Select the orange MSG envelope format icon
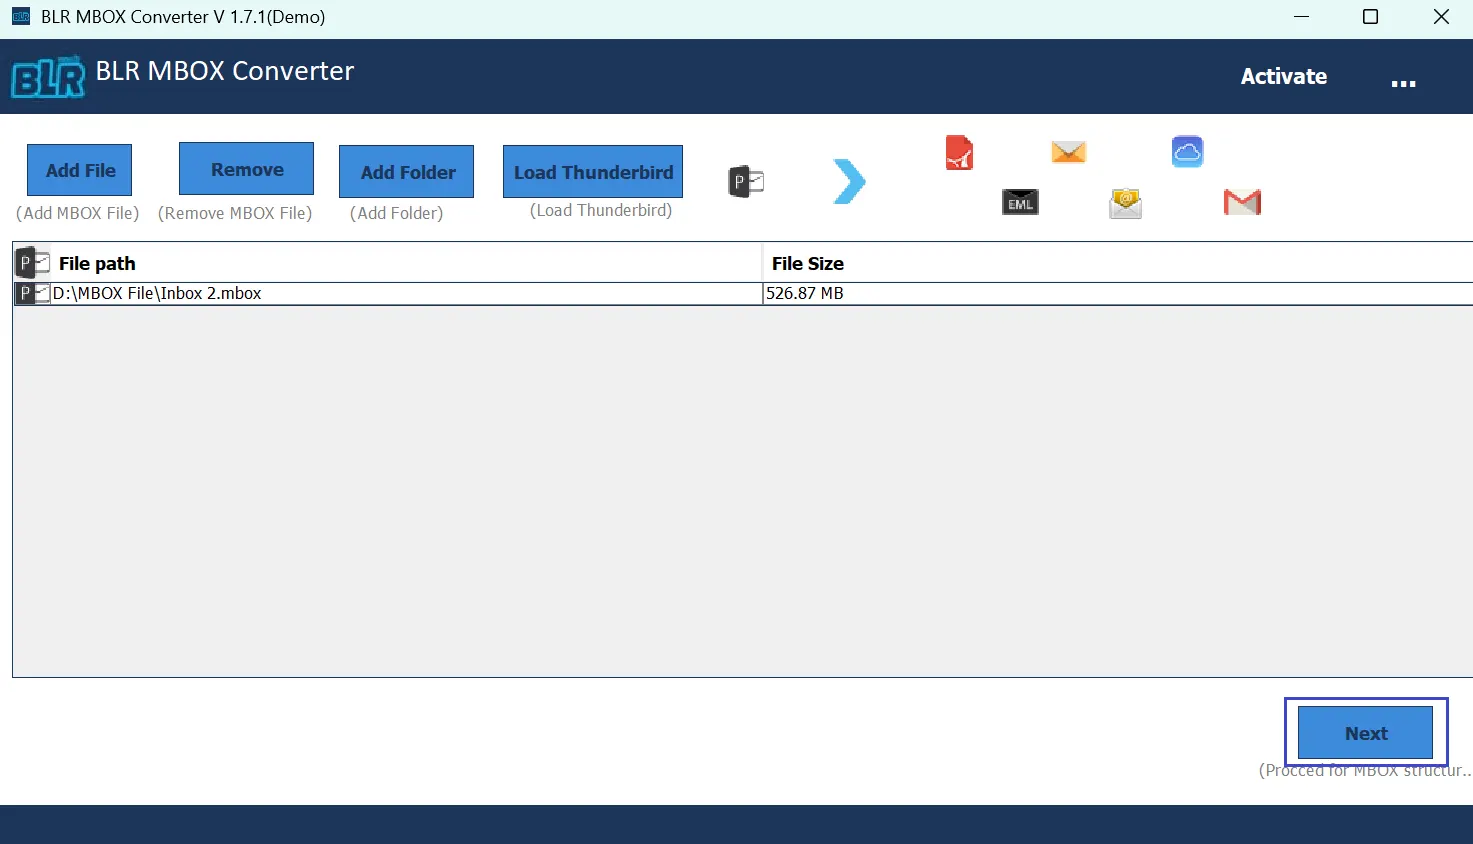1473x844 pixels. coord(1068,151)
